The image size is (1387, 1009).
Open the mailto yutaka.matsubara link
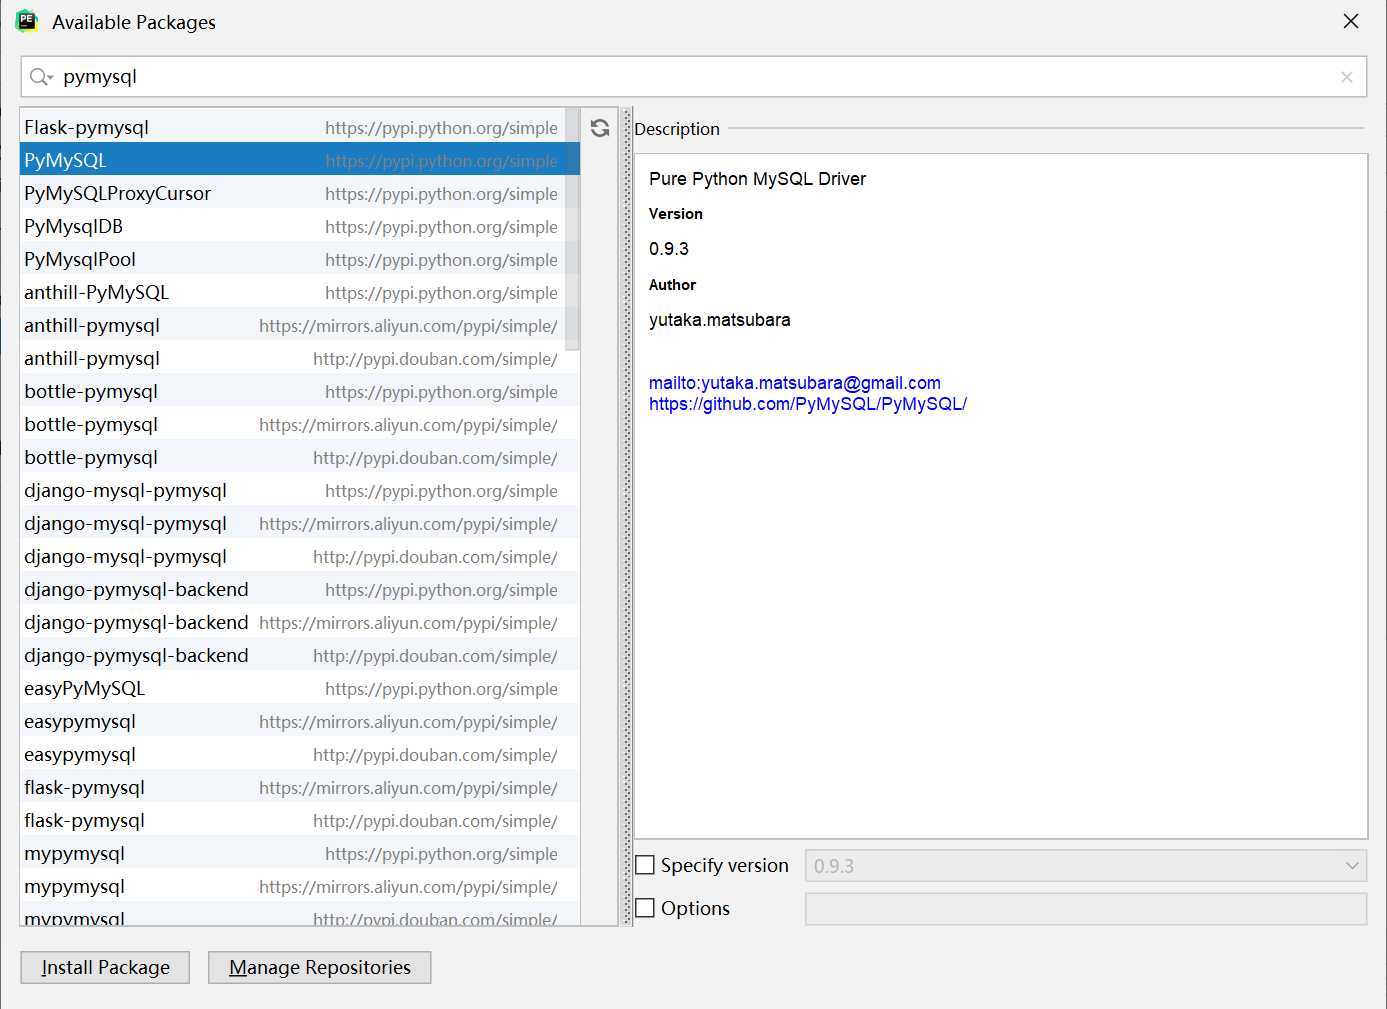795,383
